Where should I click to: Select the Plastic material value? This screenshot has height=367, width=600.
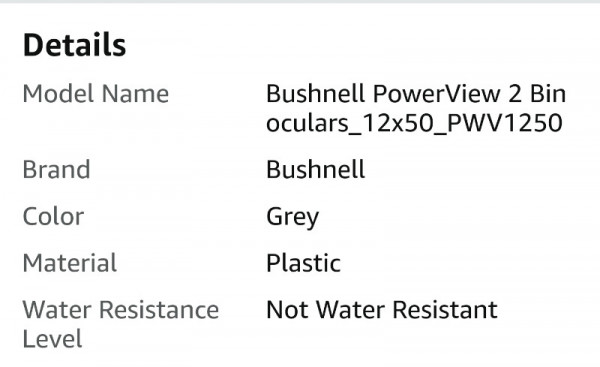(303, 263)
